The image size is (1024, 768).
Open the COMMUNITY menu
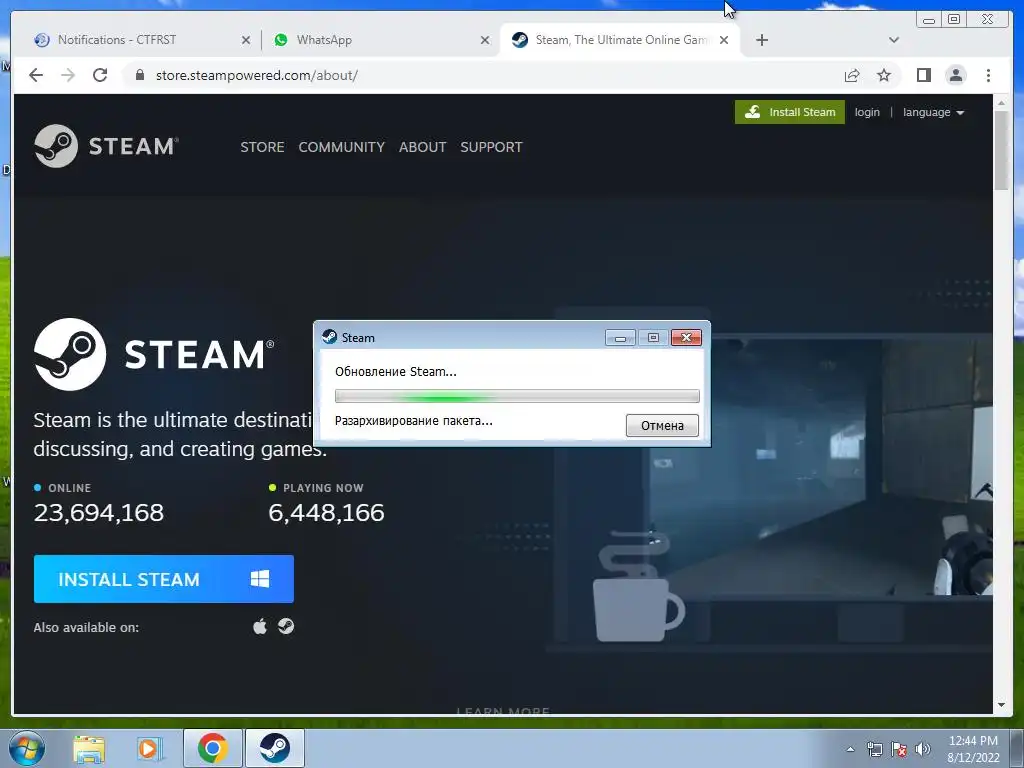[342, 147]
